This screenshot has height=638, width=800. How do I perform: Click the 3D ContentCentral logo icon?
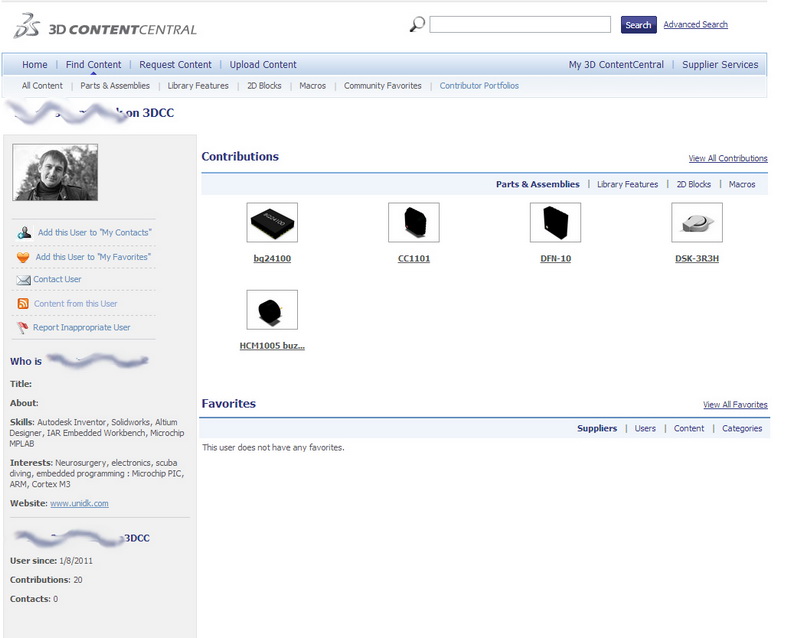click(26, 27)
